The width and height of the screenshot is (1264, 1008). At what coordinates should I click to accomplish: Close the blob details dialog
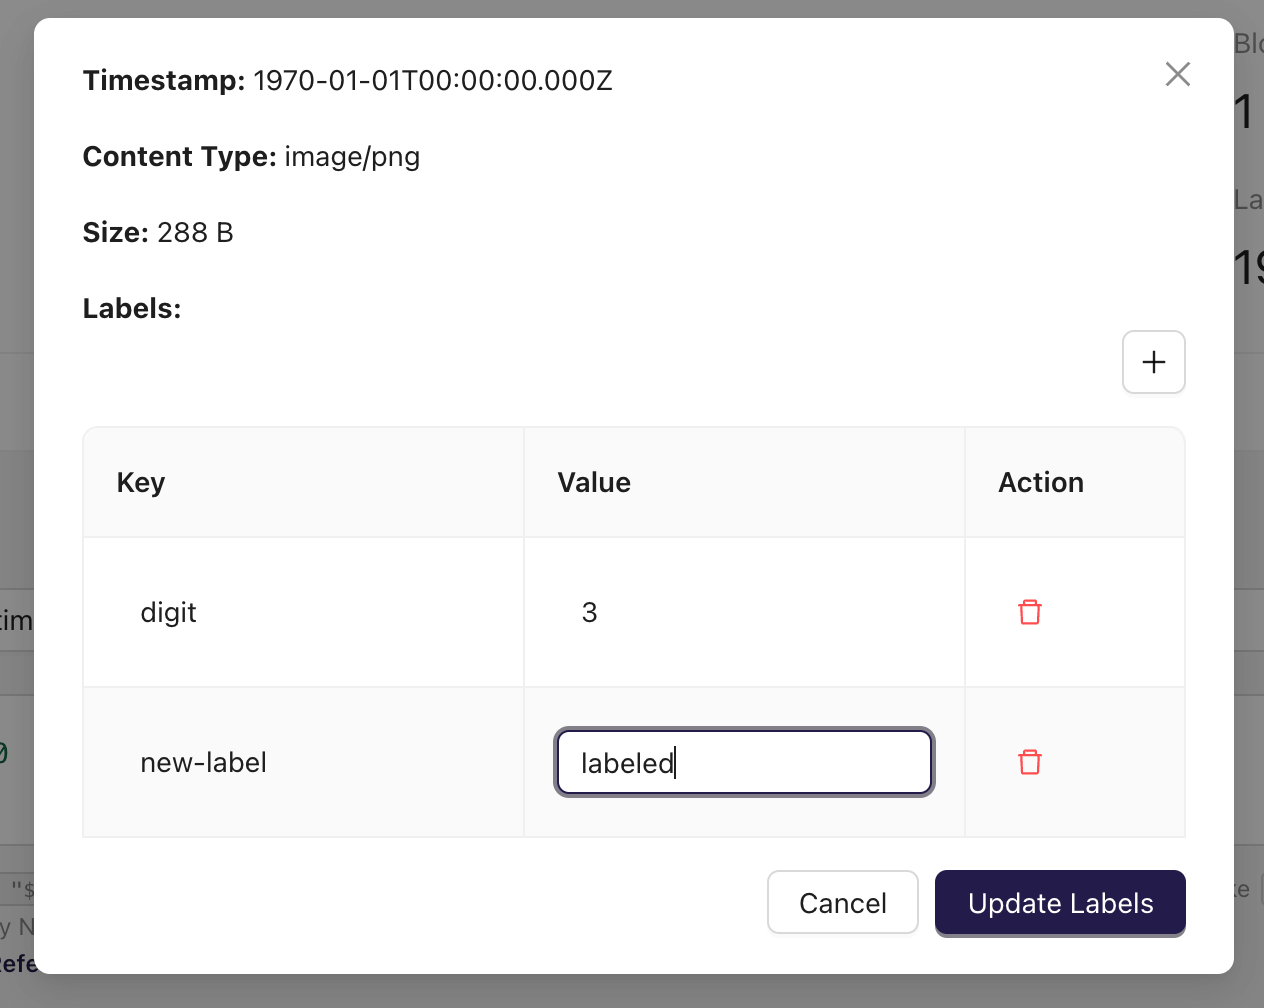pyautogui.click(x=1177, y=74)
